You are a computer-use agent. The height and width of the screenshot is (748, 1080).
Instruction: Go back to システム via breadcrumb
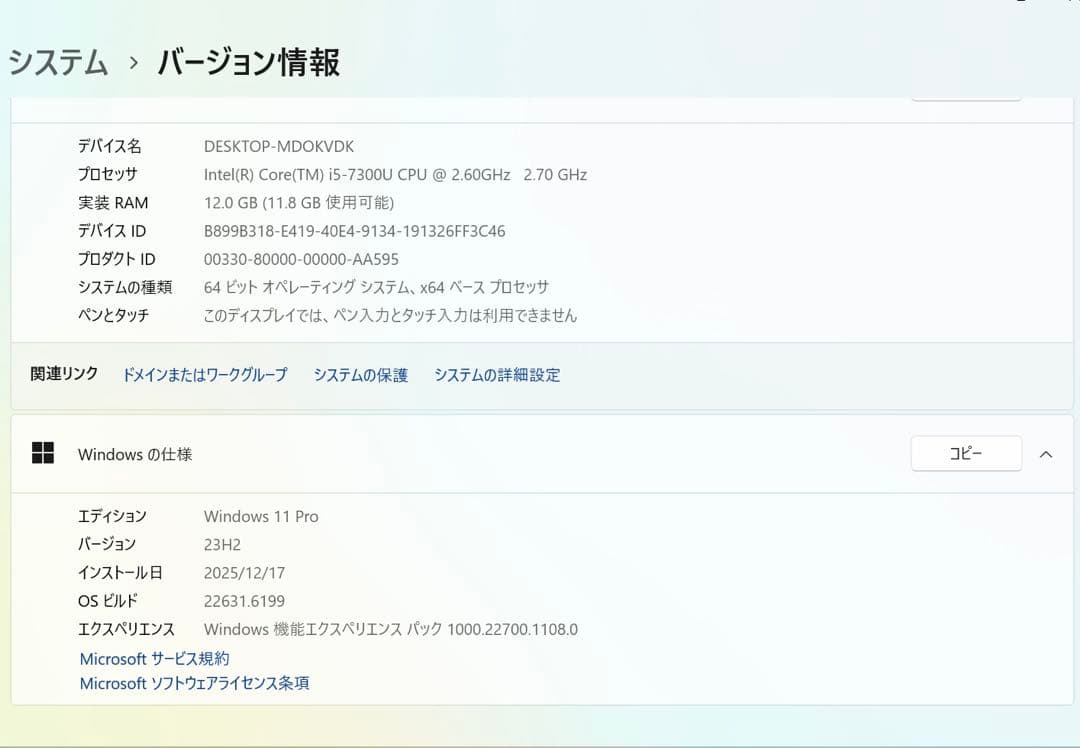[56, 62]
